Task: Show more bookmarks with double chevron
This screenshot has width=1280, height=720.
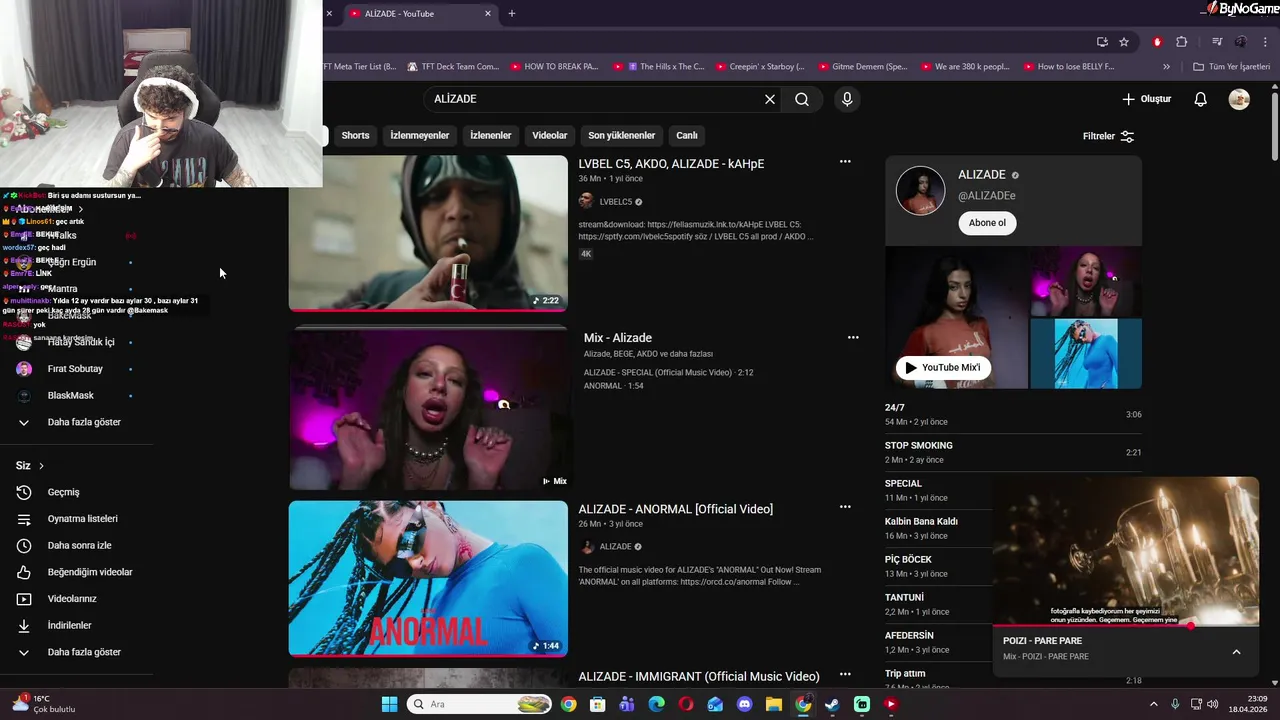Action: 1166,67
